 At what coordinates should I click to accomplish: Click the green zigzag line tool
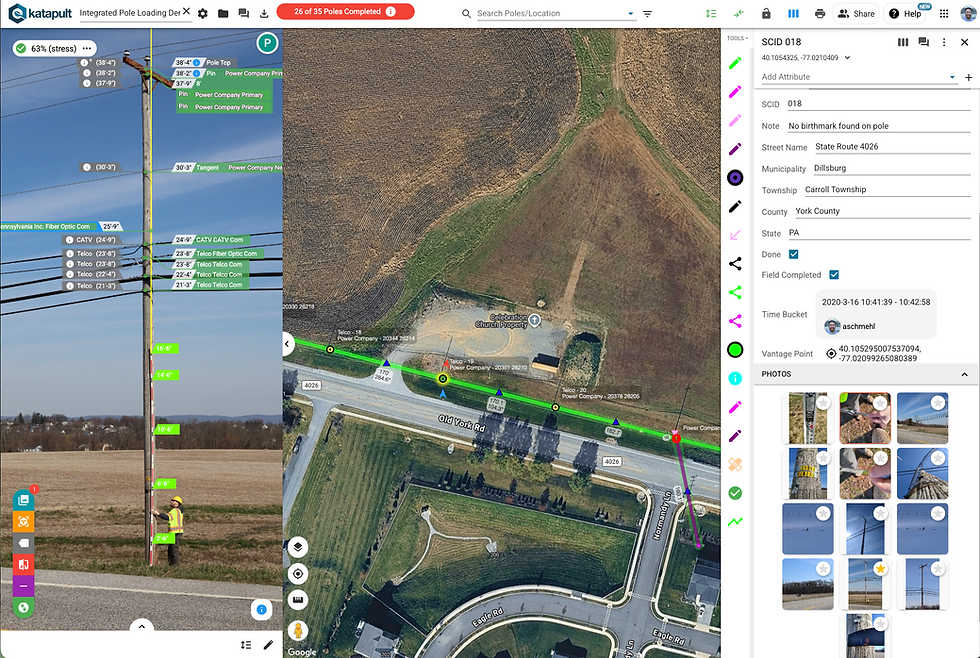(735, 521)
